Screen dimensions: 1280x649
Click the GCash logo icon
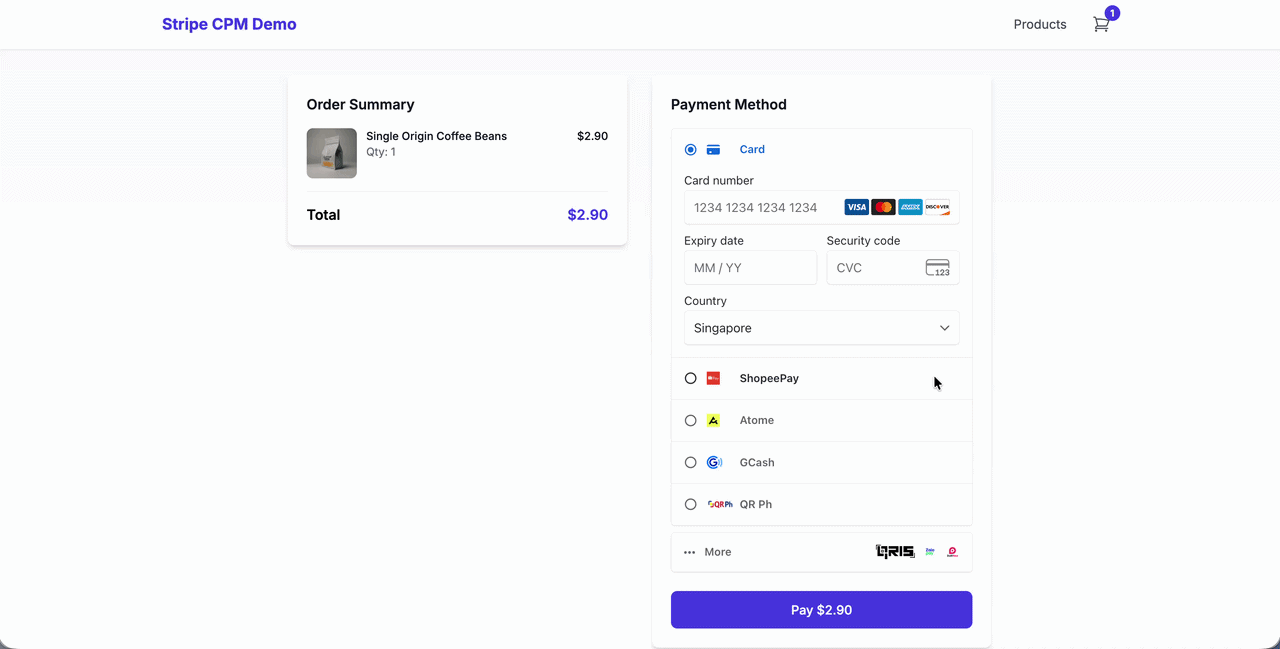pos(713,462)
